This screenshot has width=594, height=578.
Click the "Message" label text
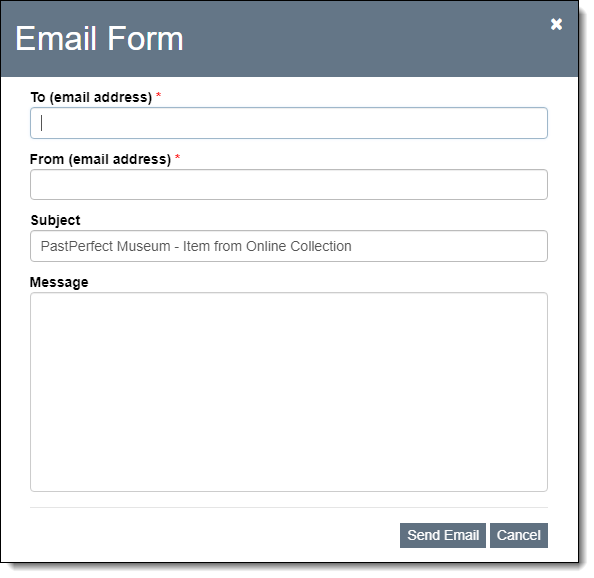click(x=59, y=282)
